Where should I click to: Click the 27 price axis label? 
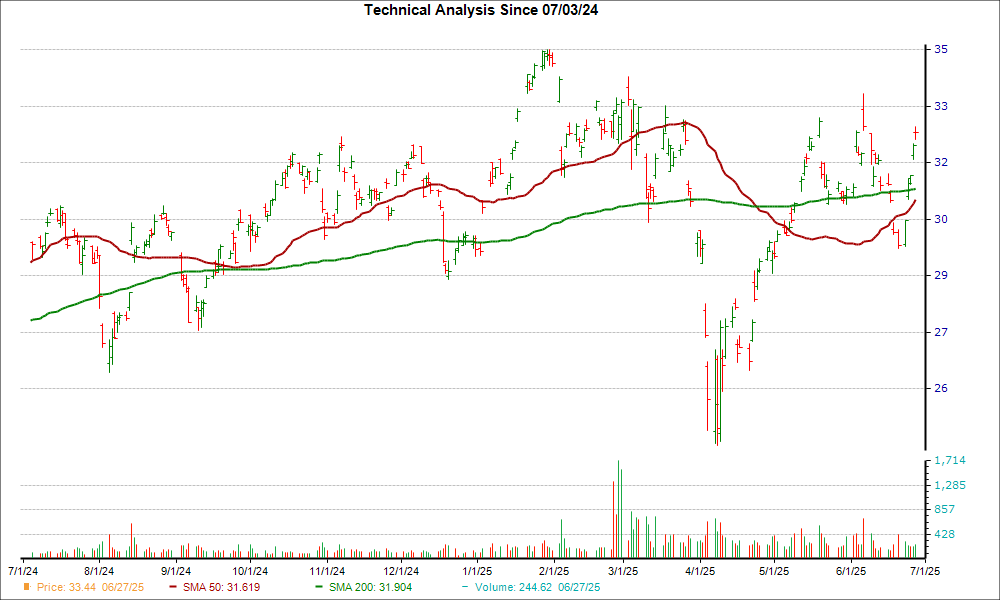941,332
